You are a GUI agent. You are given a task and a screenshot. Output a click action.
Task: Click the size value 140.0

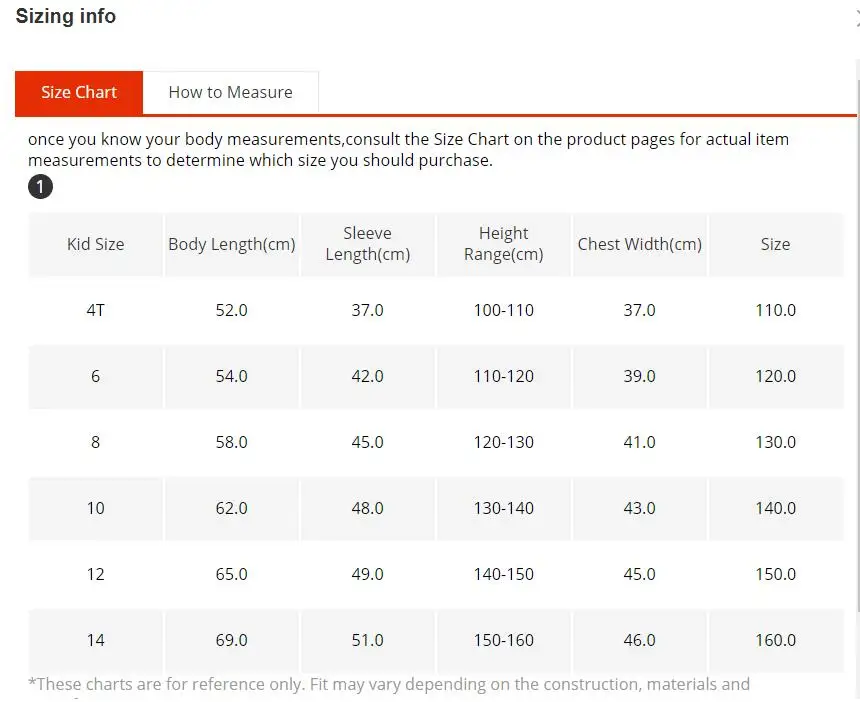tap(776, 508)
